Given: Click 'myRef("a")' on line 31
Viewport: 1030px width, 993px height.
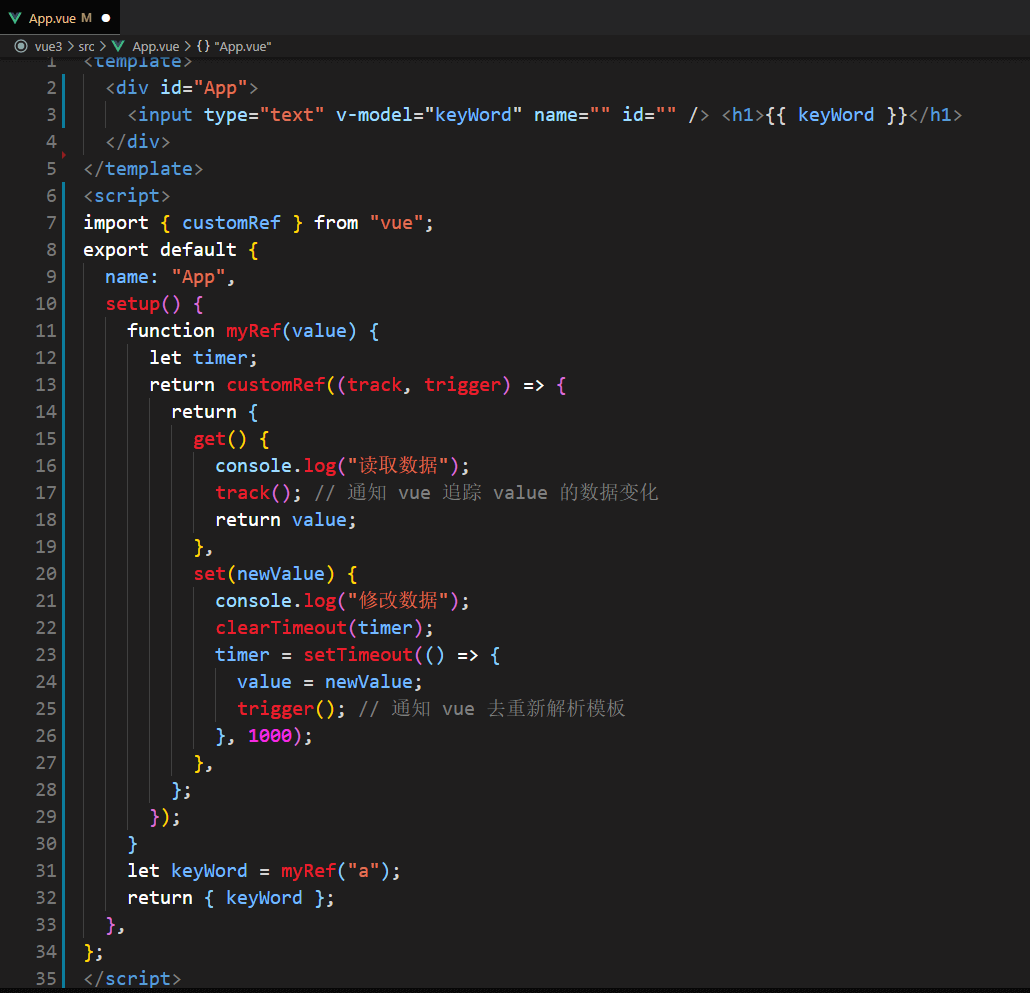Looking at the screenshot, I should pos(335,871).
